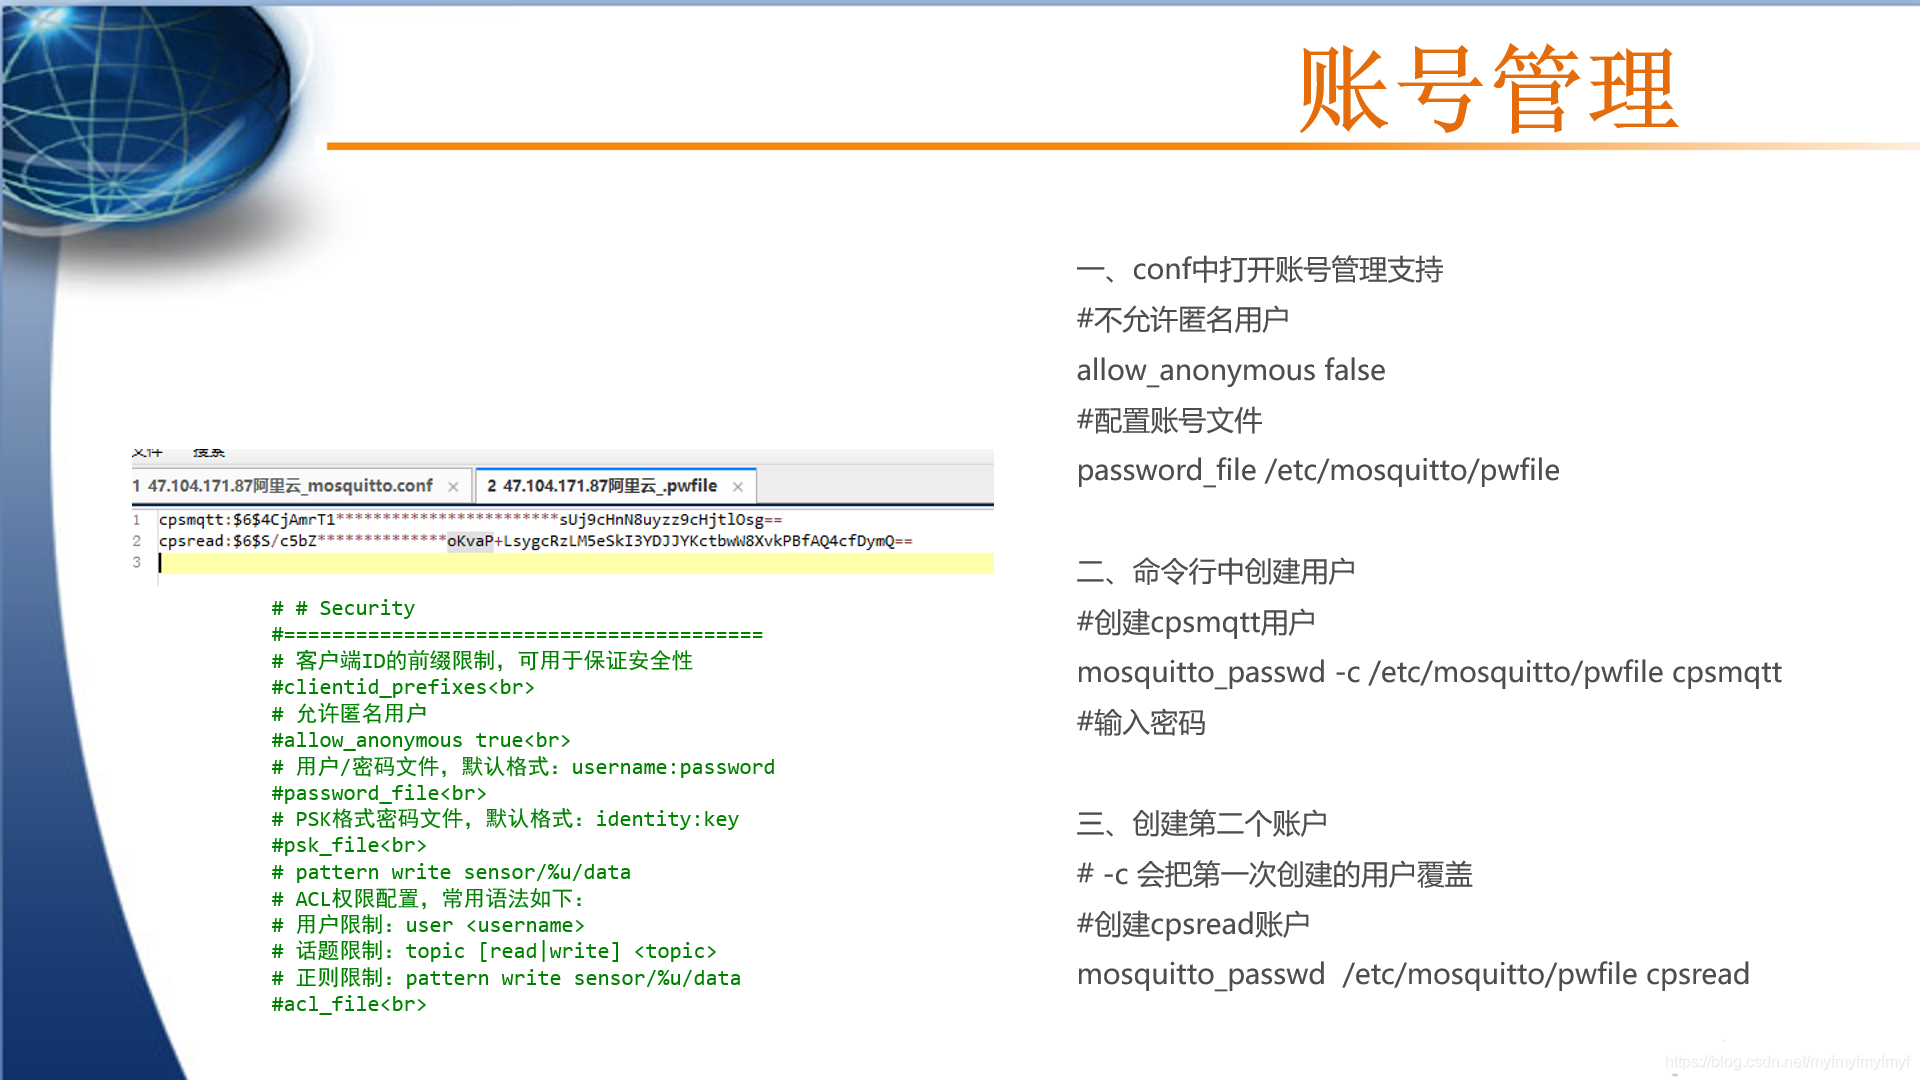Click the heading '三、创建第二个账户'
1920x1080 pixels.
pyautogui.click(x=1201, y=824)
